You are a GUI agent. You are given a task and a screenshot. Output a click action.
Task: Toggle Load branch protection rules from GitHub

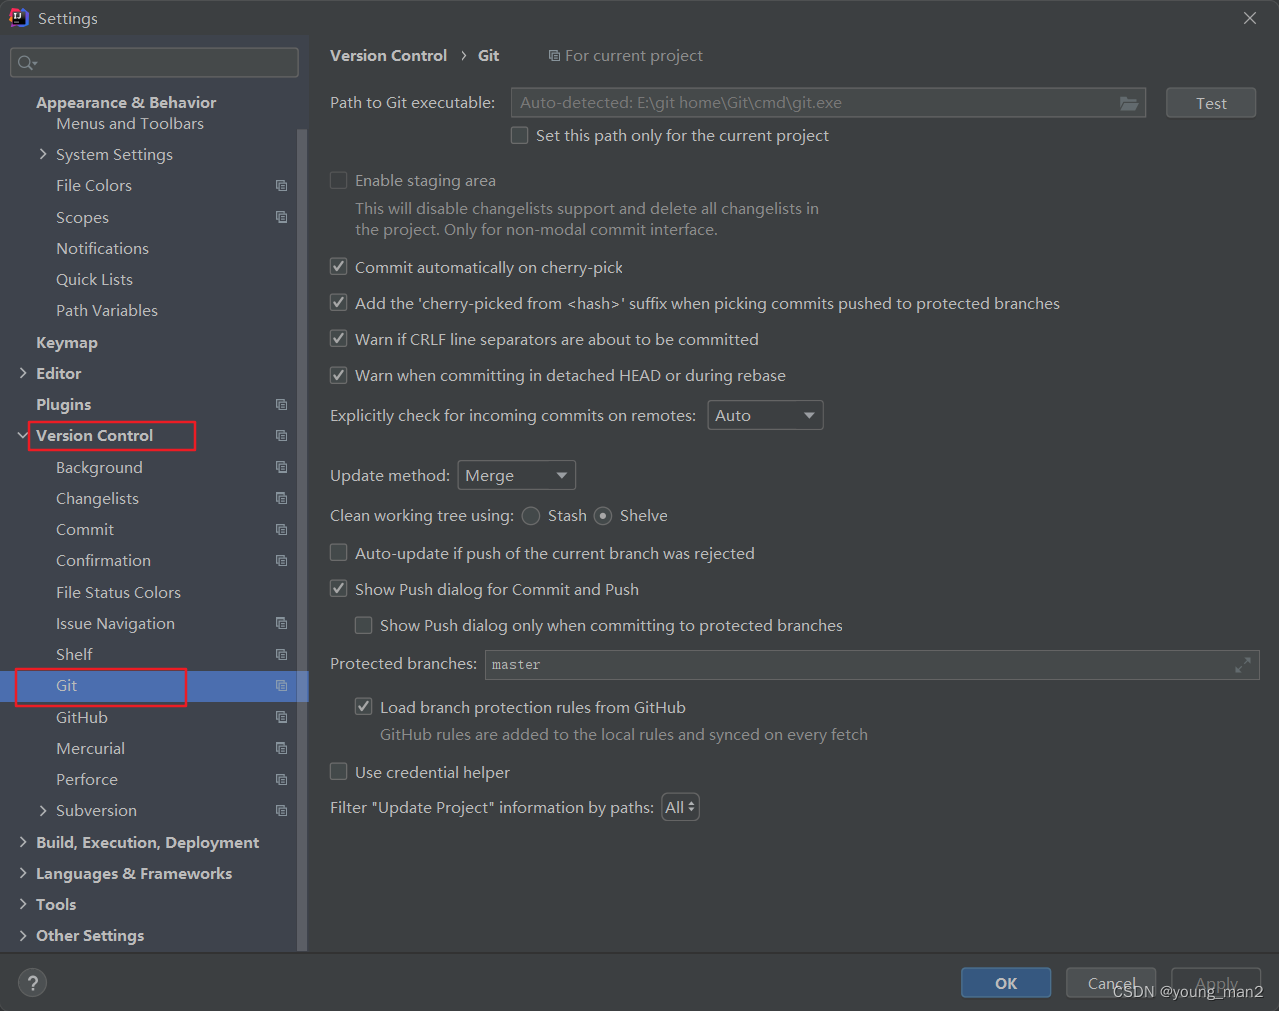364,707
